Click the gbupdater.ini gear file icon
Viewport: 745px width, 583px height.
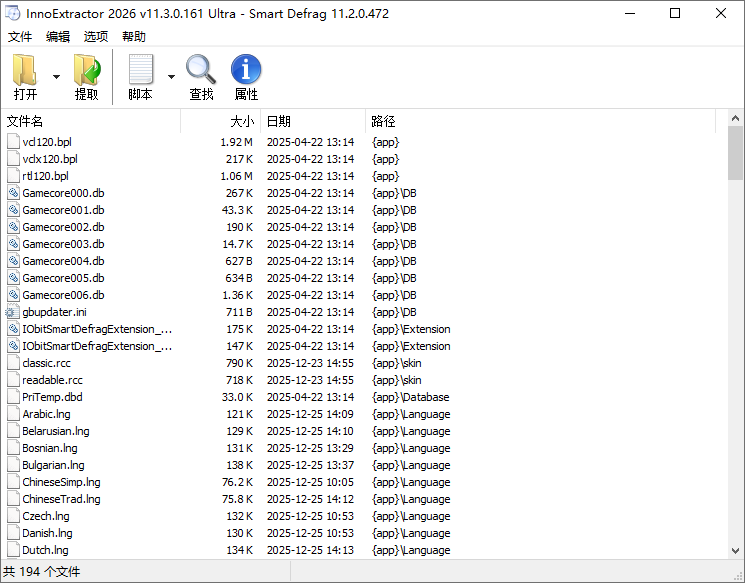(12, 312)
